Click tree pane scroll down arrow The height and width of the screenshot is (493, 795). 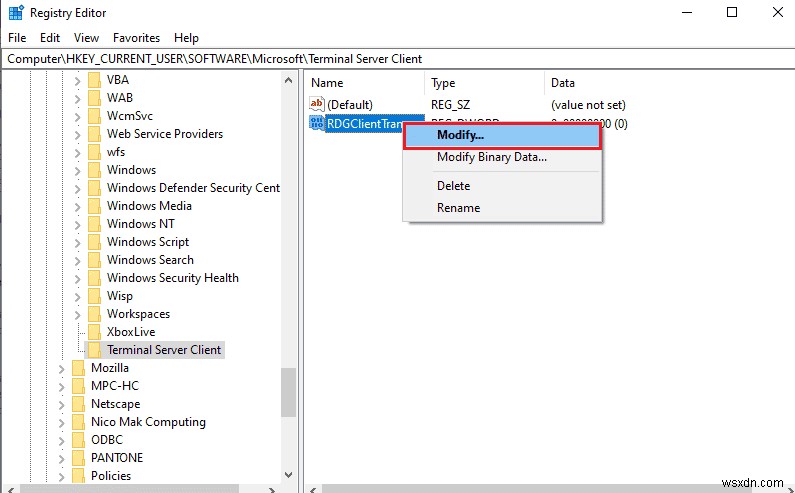(x=288, y=475)
